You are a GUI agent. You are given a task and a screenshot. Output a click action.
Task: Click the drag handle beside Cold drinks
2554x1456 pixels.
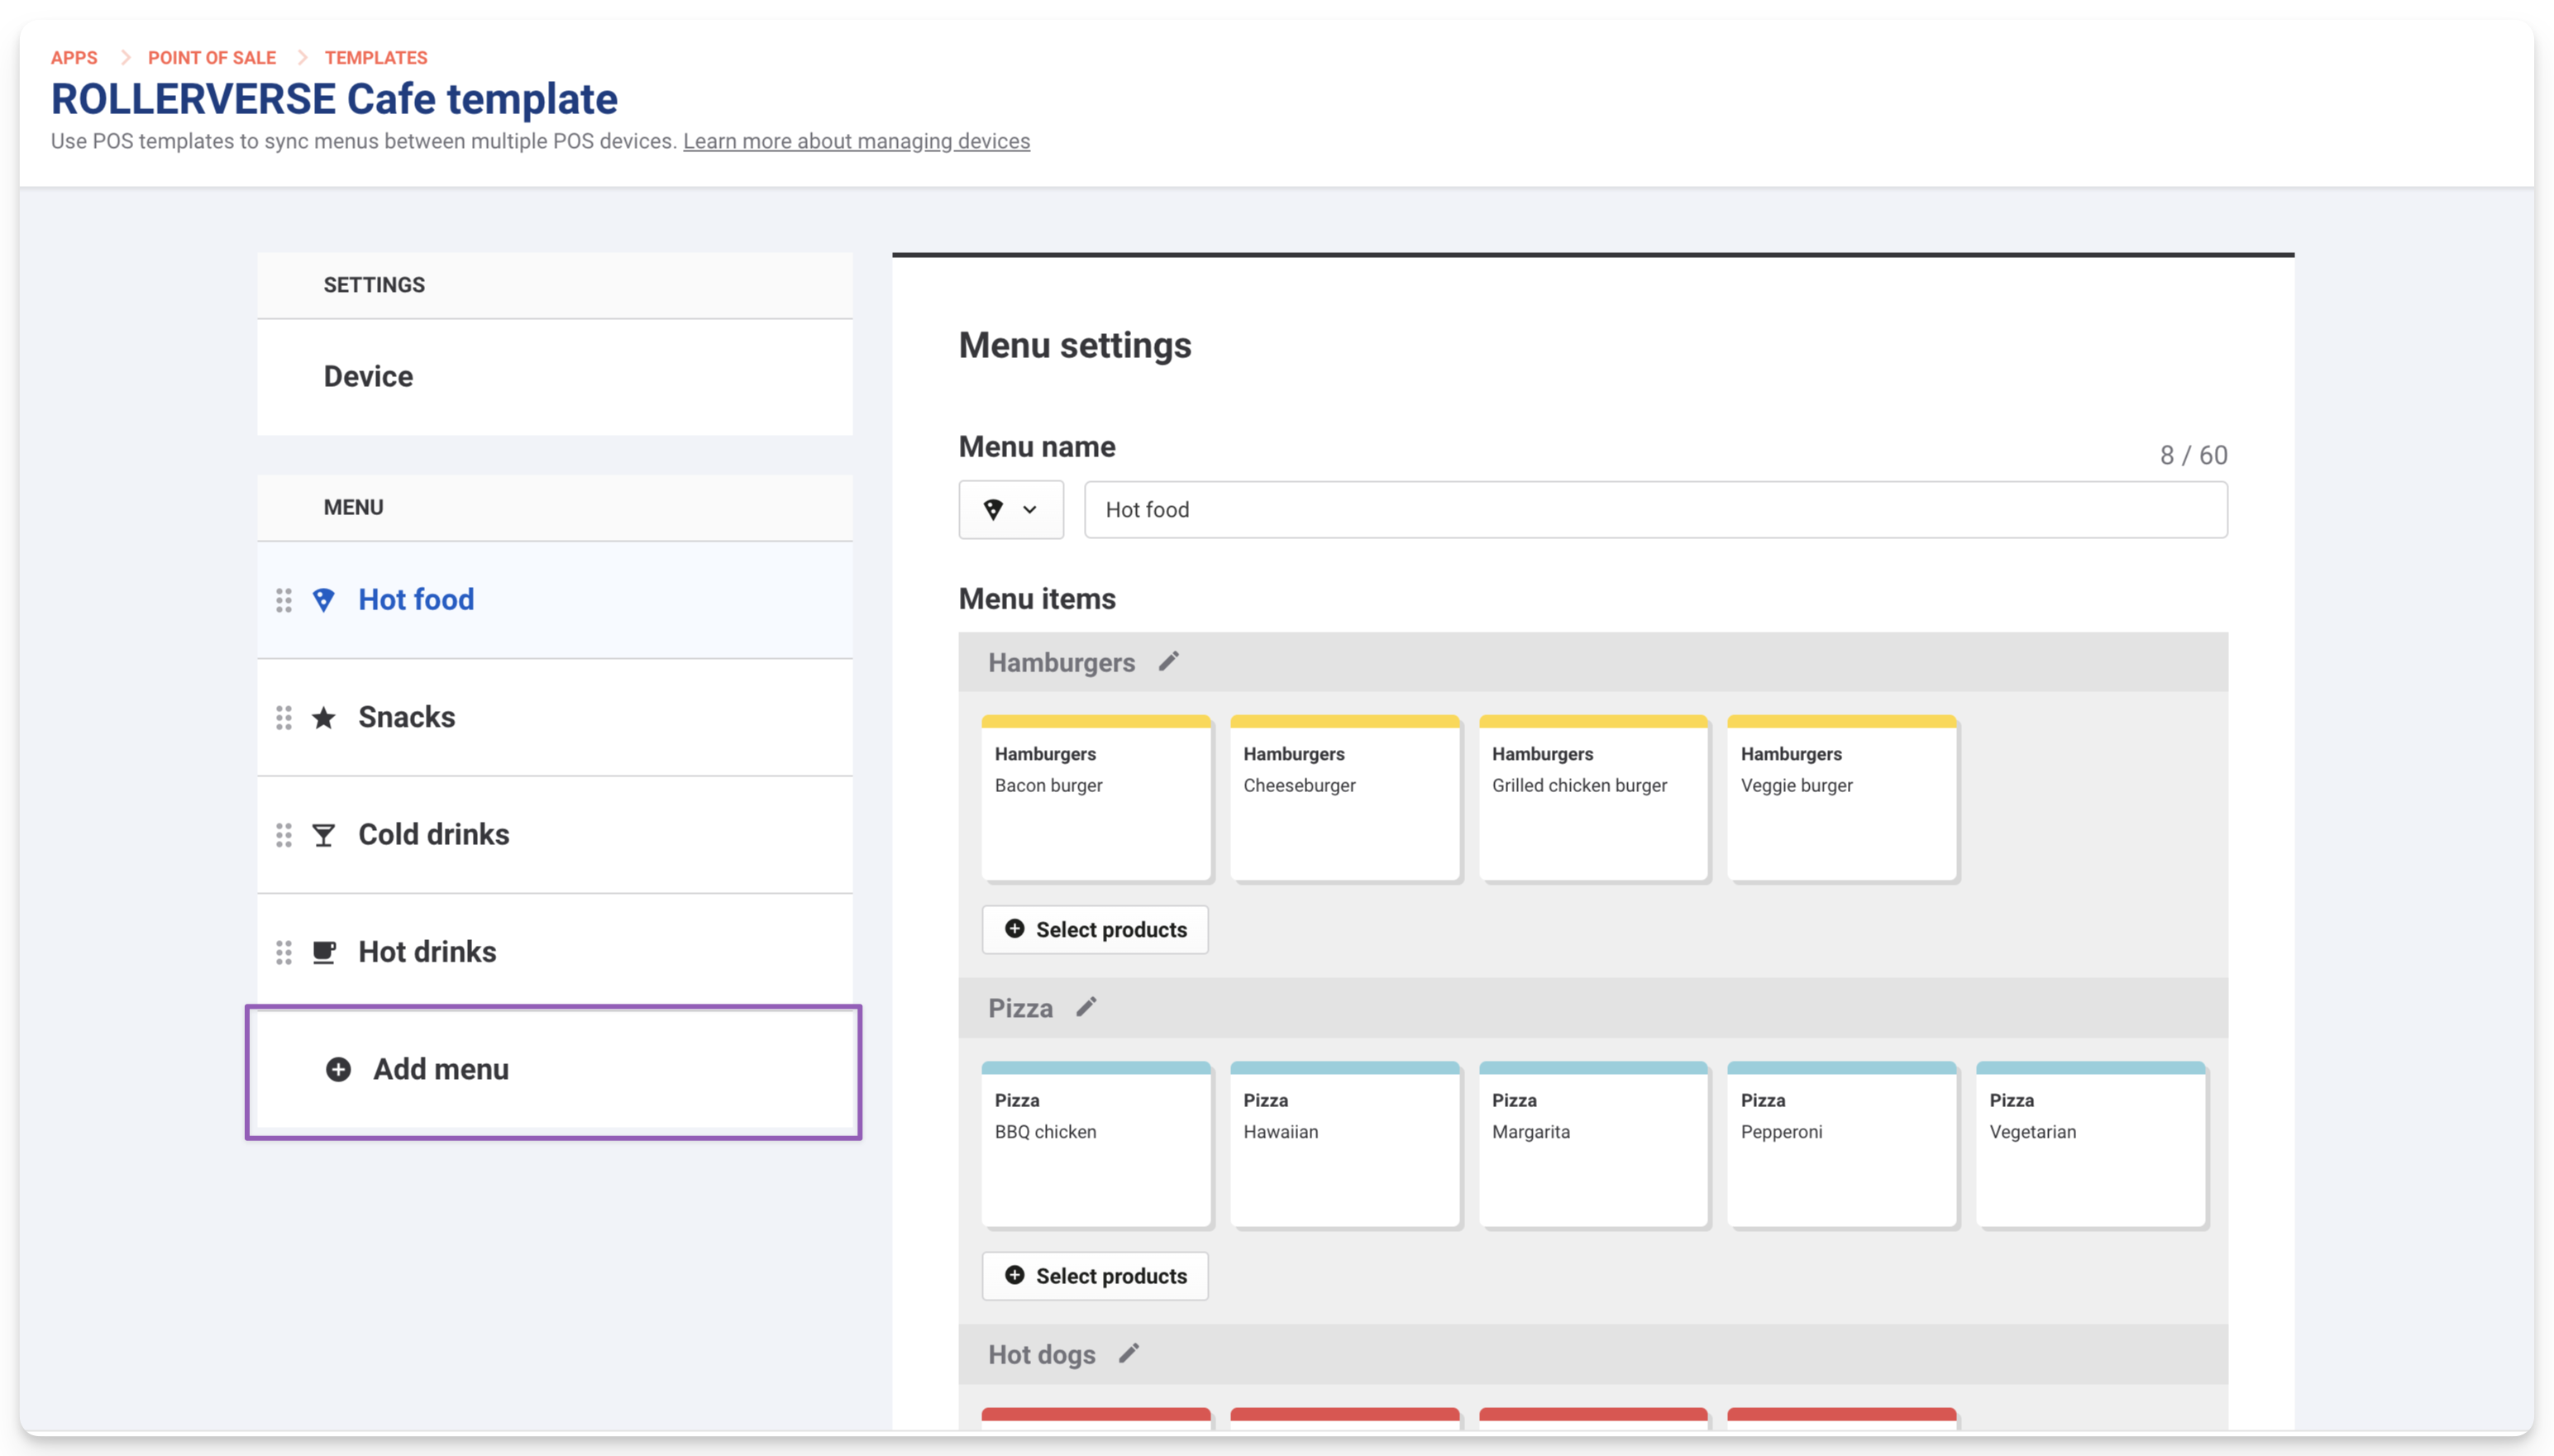284,835
